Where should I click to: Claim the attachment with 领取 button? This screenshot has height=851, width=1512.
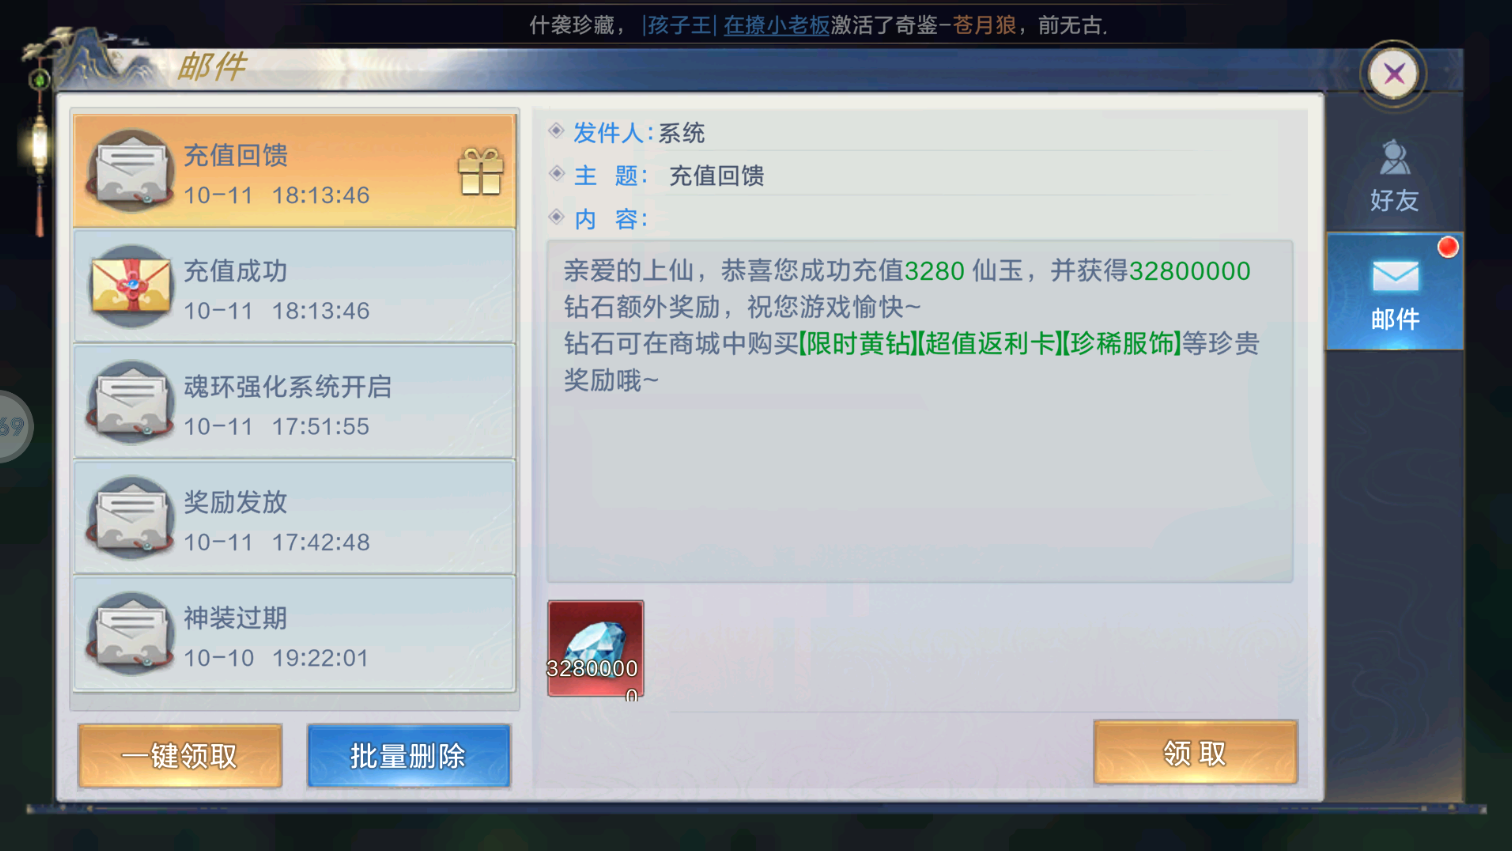[x=1195, y=752]
